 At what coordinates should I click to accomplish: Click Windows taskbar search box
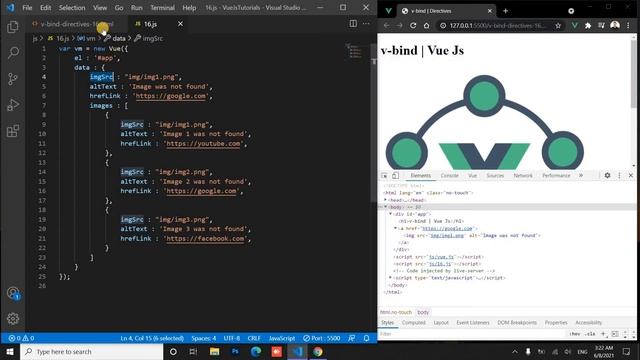91,351
